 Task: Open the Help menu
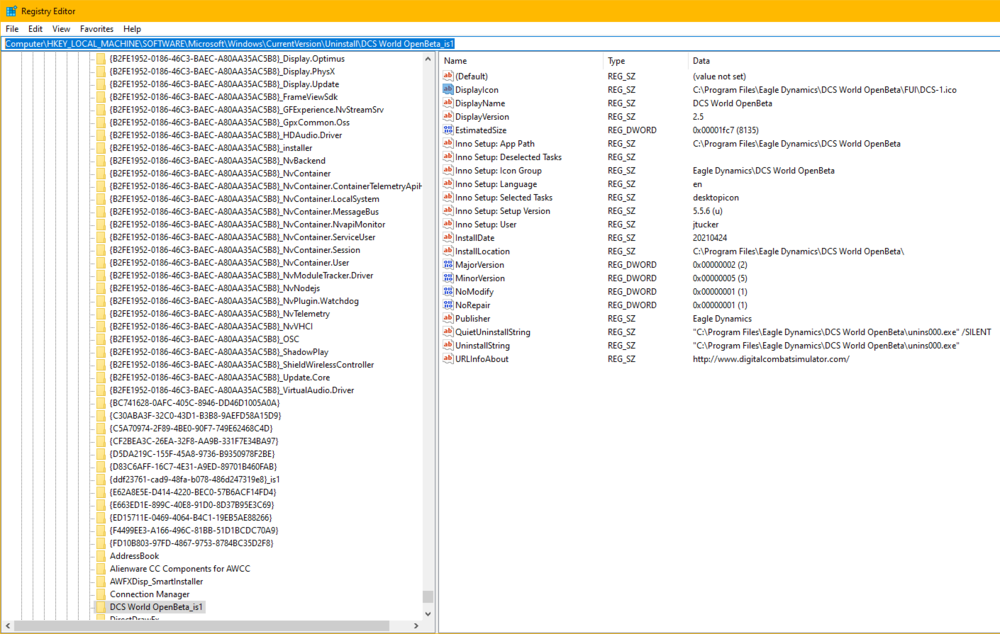coord(132,29)
